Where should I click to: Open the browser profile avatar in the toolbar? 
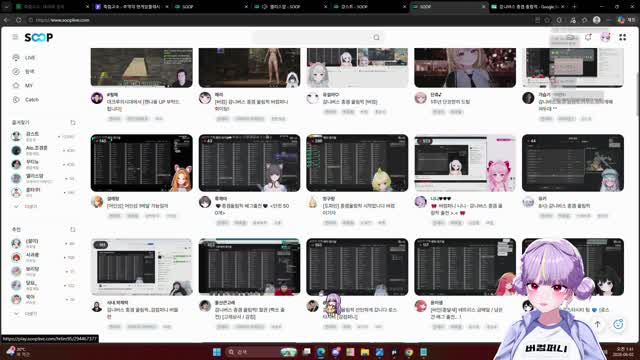coord(596,20)
